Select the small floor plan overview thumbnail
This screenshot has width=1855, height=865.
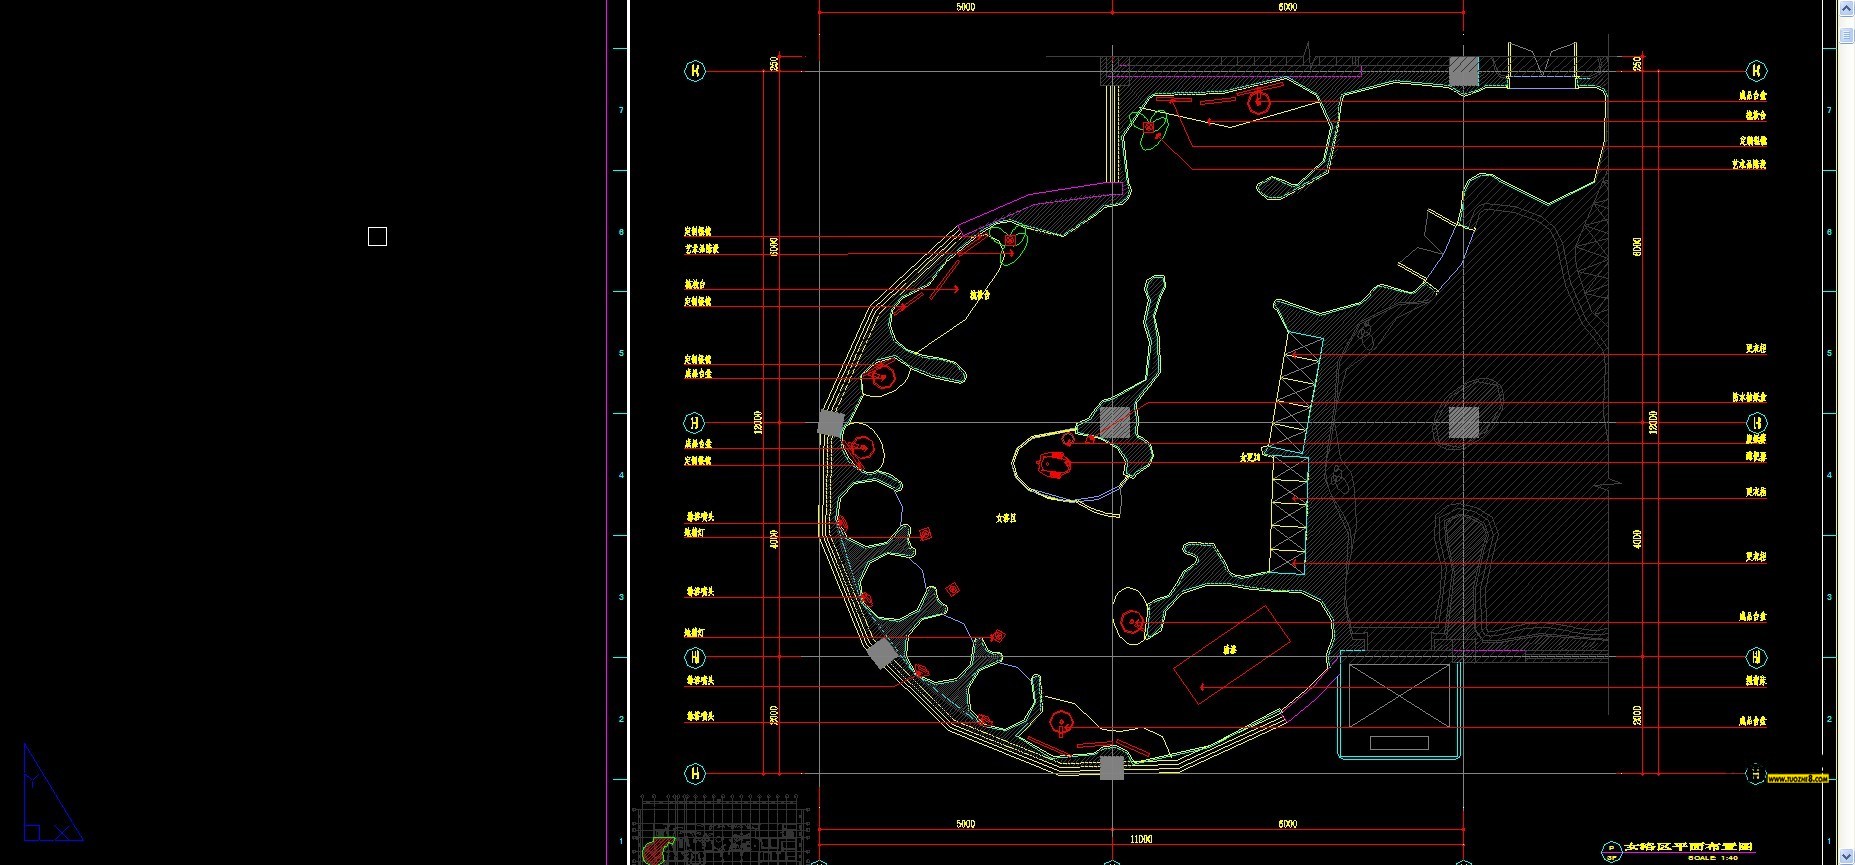point(720,829)
